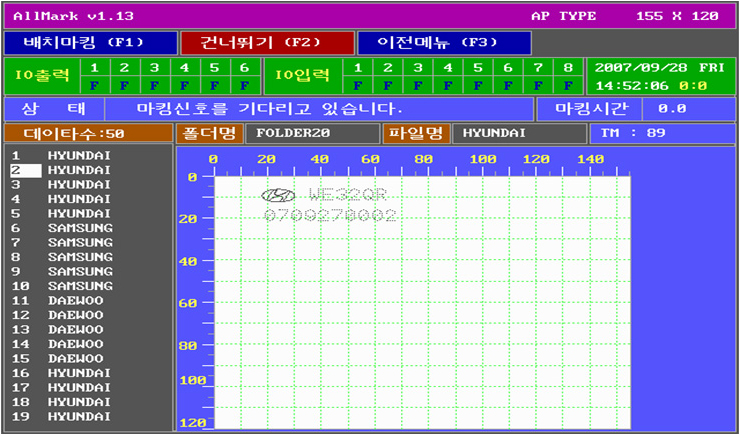Click IO입력 channel 4 F indicator
The height and width of the screenshot is (435, 740).
click(448, 85)
